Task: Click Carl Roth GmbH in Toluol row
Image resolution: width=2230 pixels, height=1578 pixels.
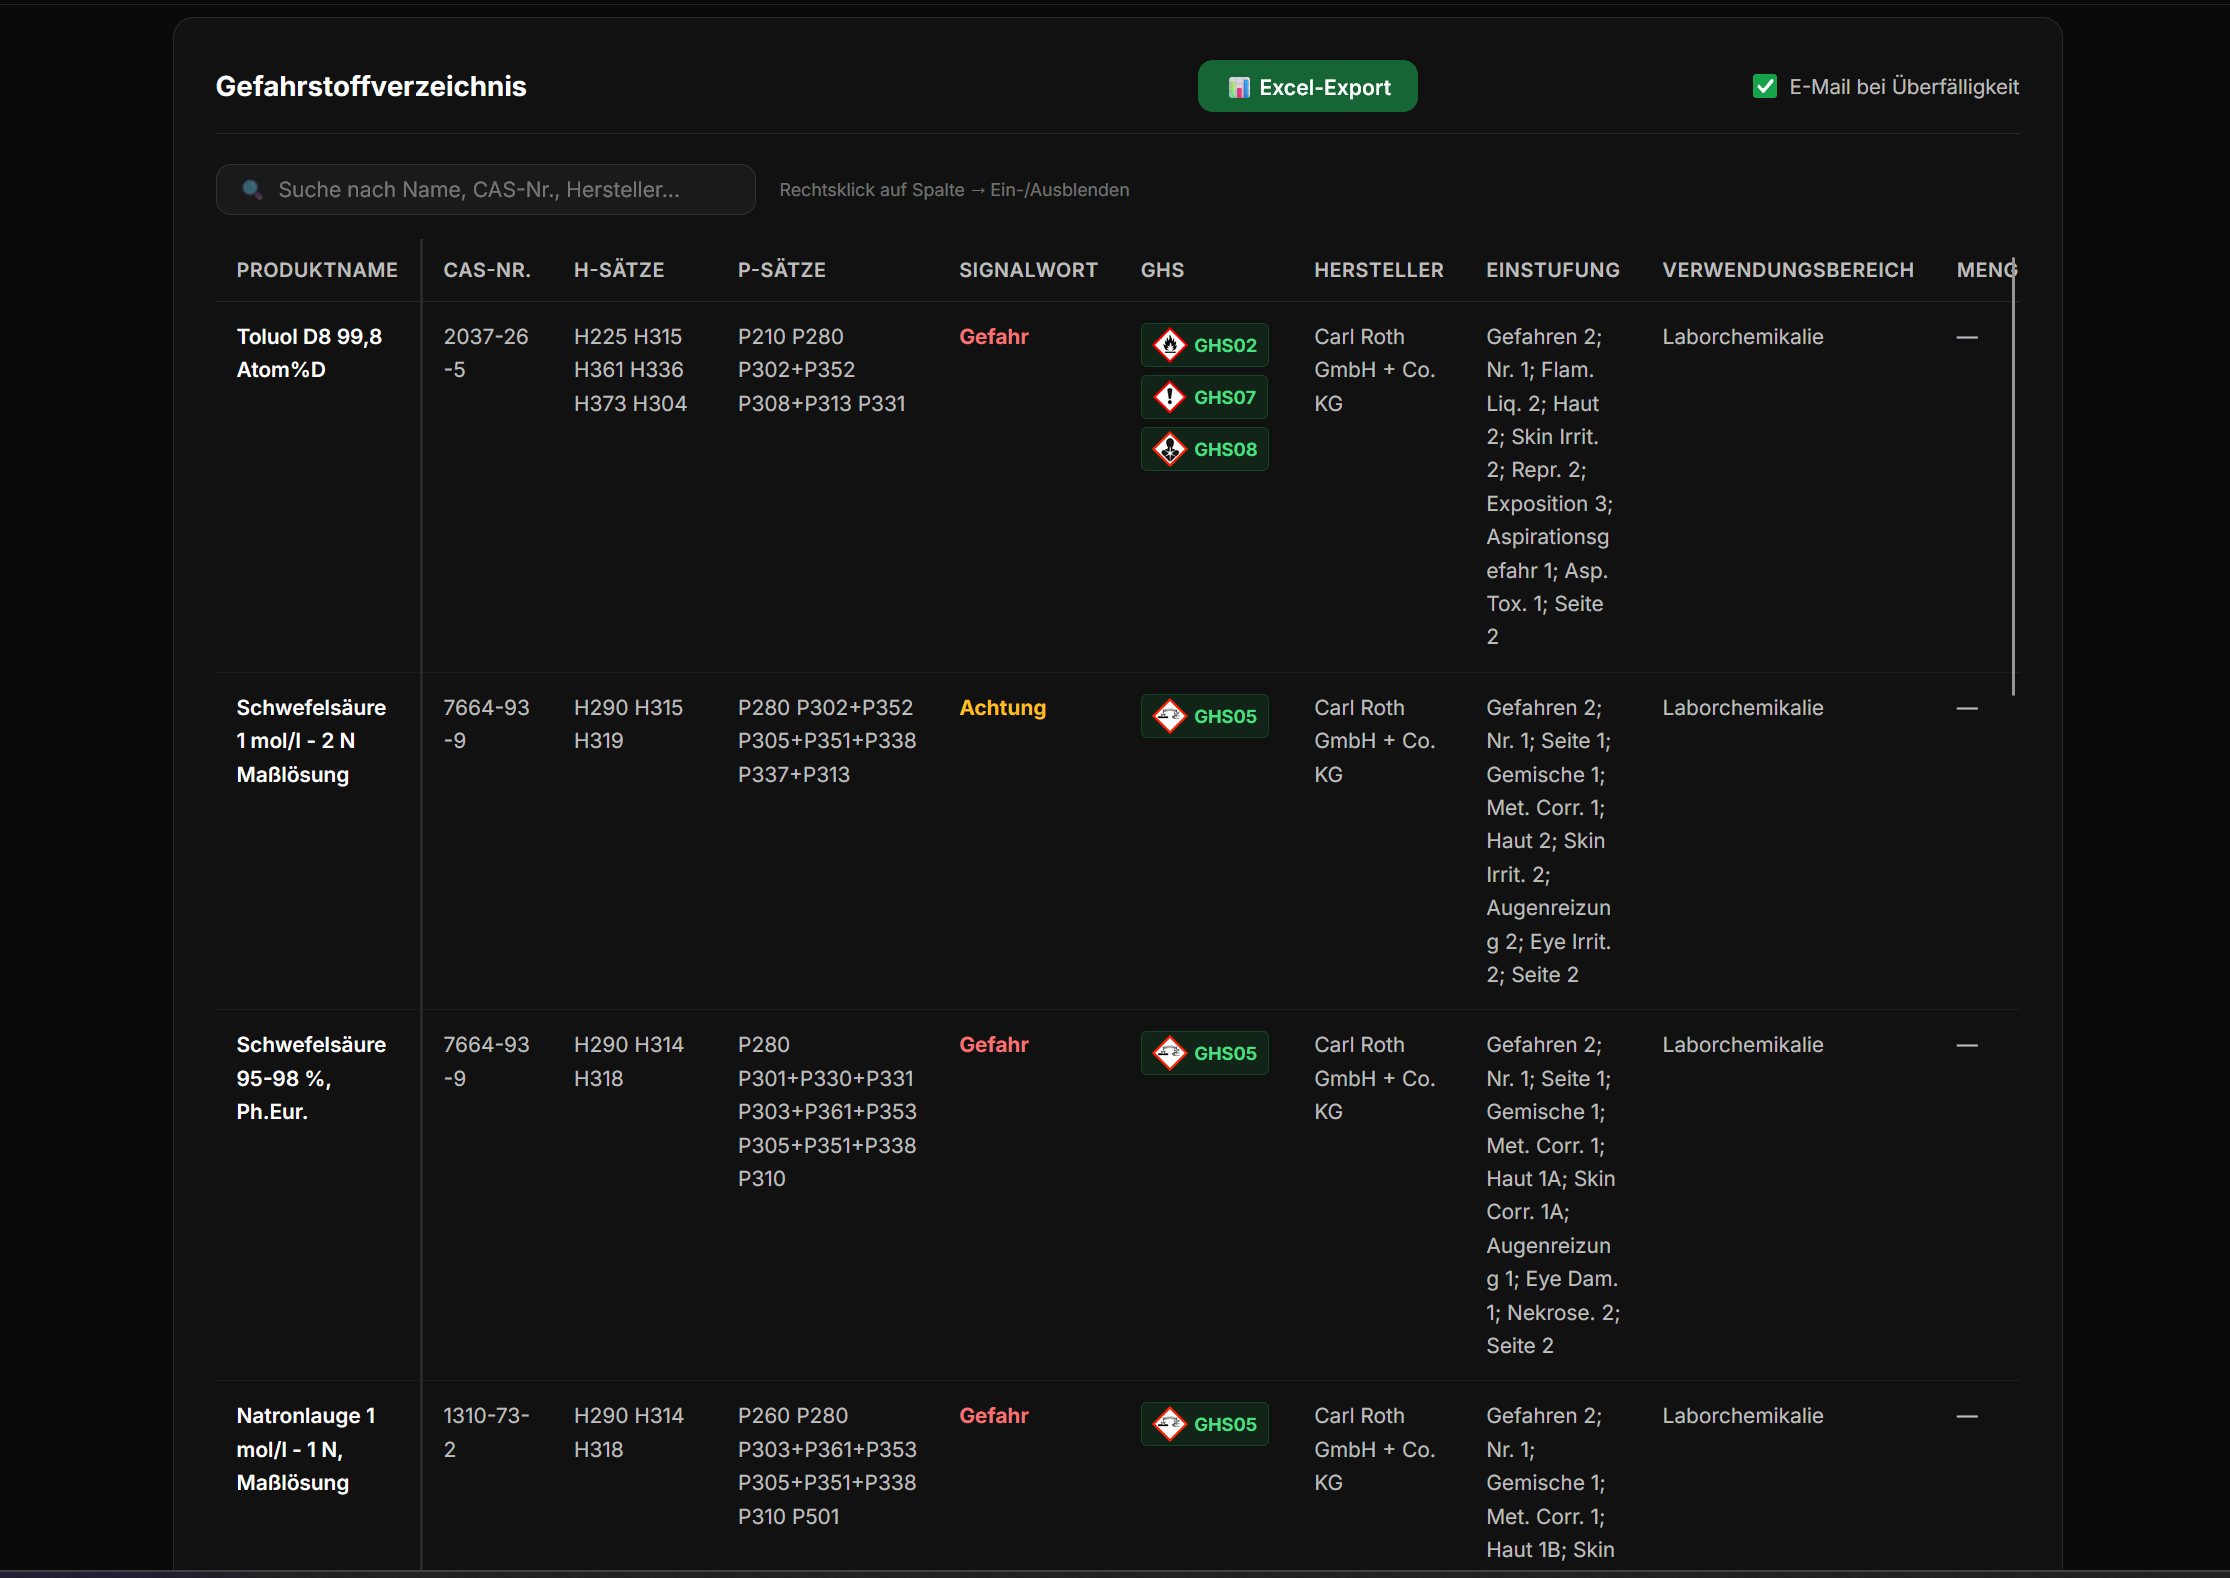Action: (x=1374, y=370)
